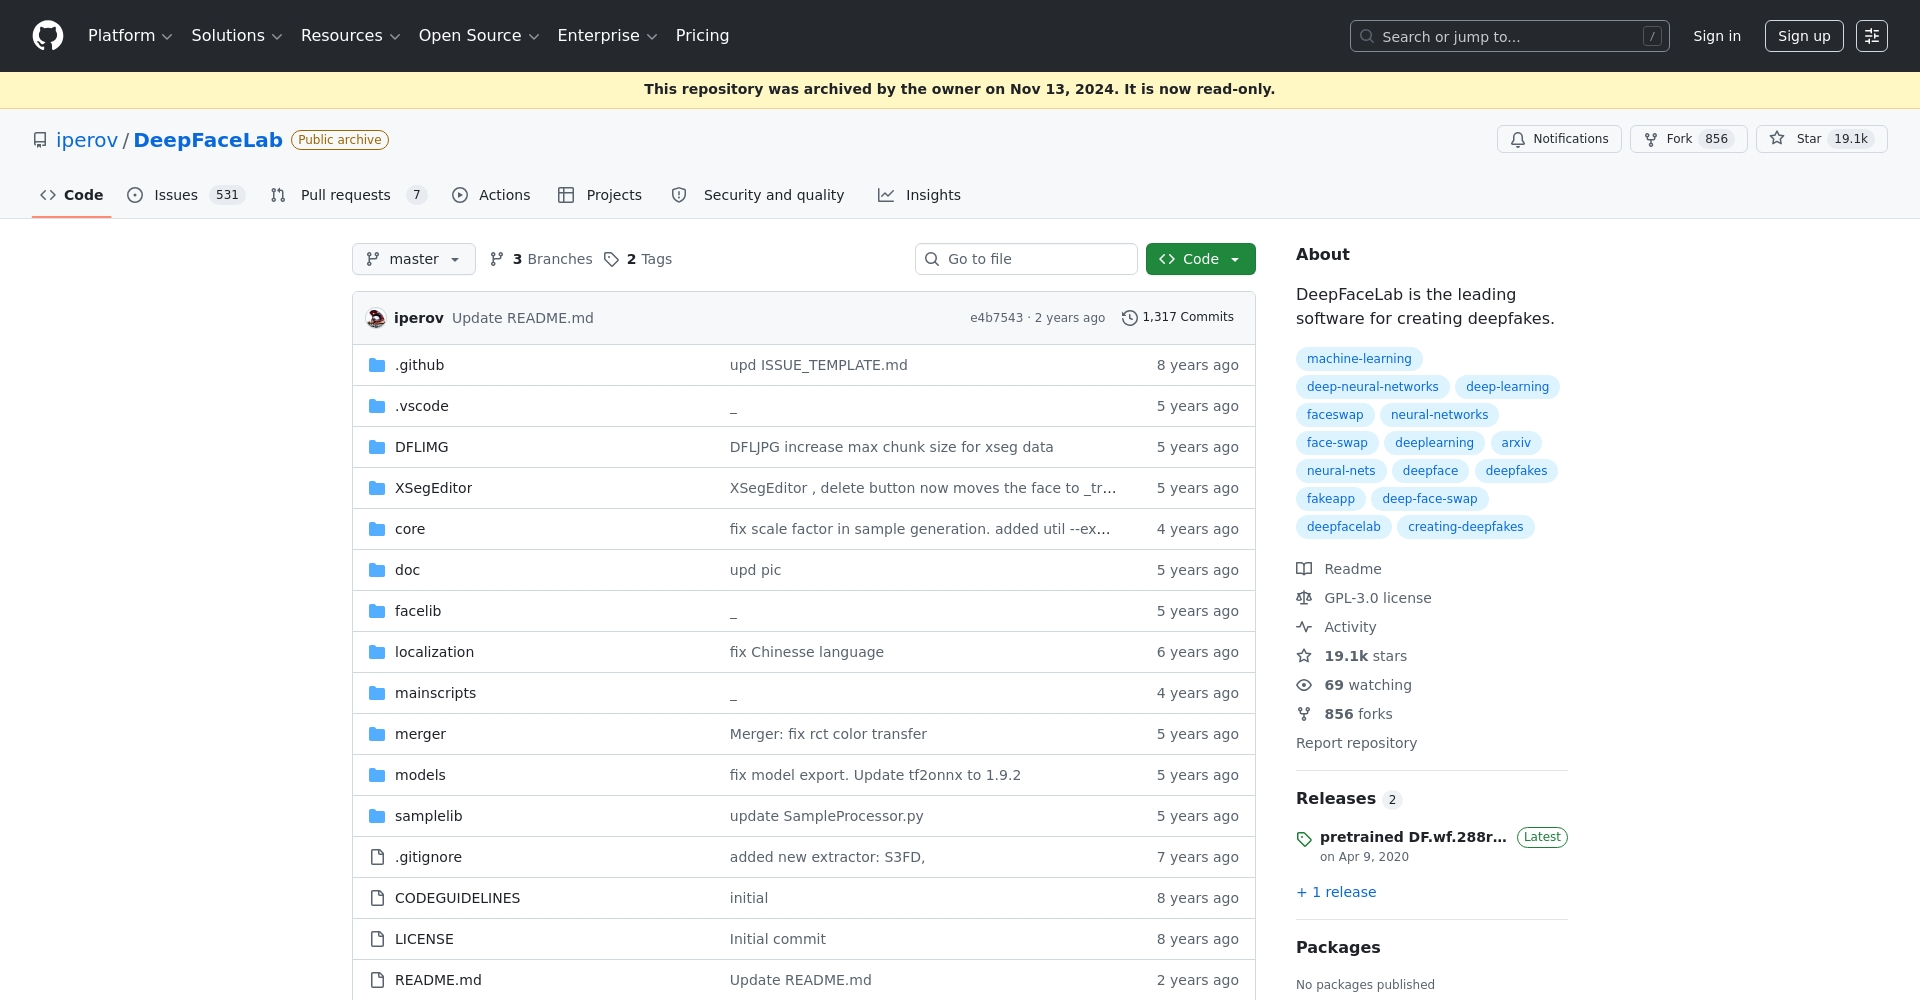
Task: Click the GitHub home logo
Action: [47, 36]
